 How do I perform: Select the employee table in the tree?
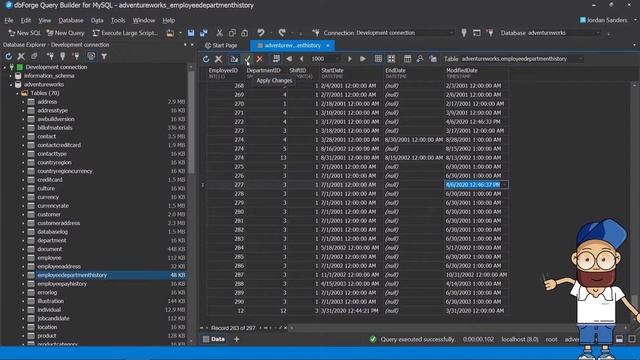click(49, 258)
